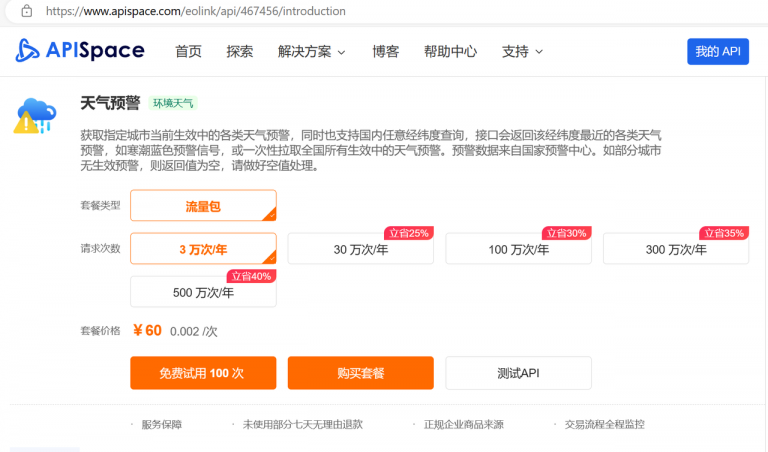
Task: Expand the 支持 dropdown menu
Action: tap(522, 51)
